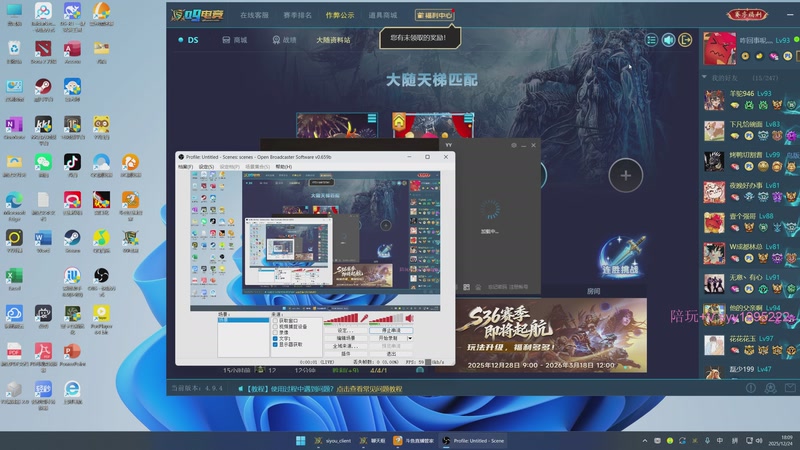Open the WeChat desktop icon

point(43,165)
